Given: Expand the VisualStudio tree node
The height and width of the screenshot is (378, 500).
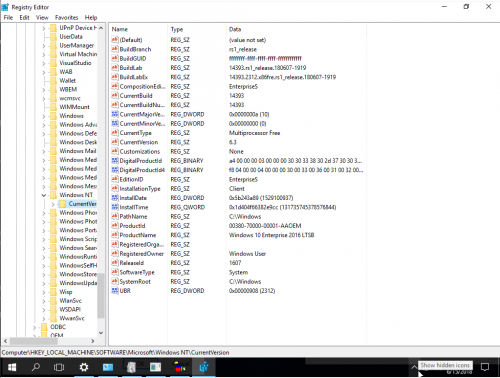Looking at the screenshot, I should coord(44,63).
